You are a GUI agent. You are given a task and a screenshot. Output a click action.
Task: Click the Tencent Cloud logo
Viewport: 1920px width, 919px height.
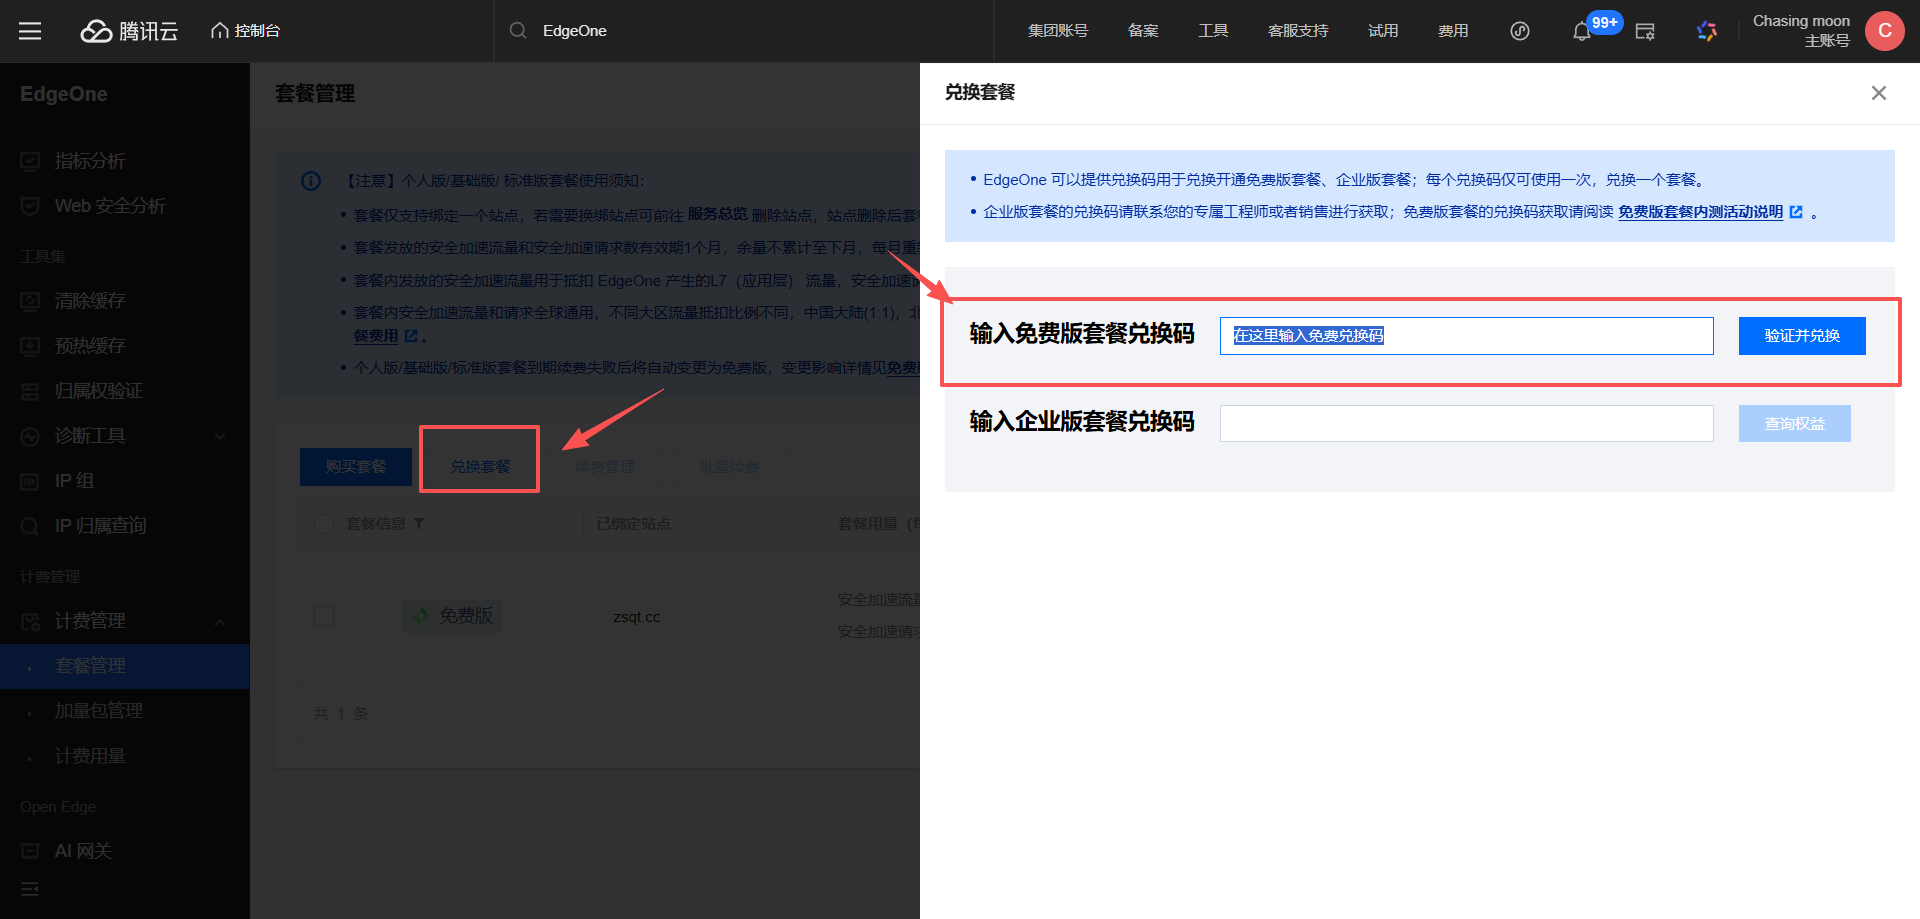point(129,31)
